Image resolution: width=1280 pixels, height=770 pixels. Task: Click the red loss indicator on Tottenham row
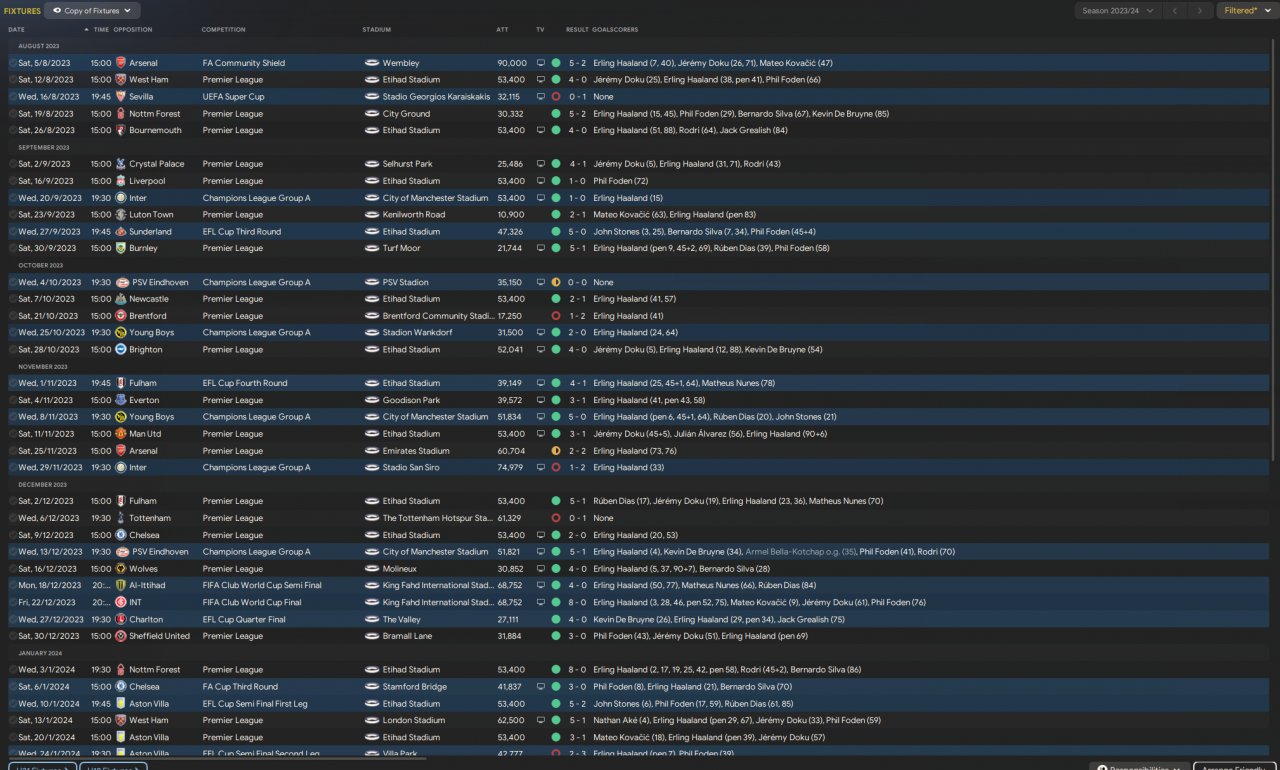tap(556, 518)
